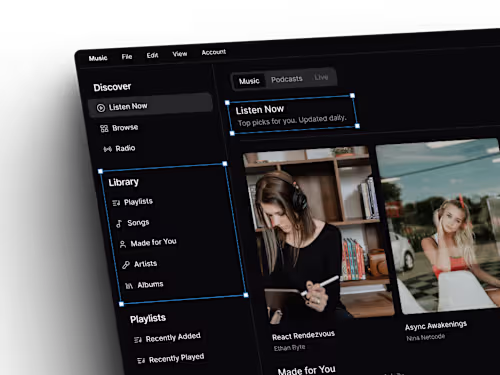The image size is (500, 375).
Task: Click the Recently Added playlist icon
Action: 138,340
